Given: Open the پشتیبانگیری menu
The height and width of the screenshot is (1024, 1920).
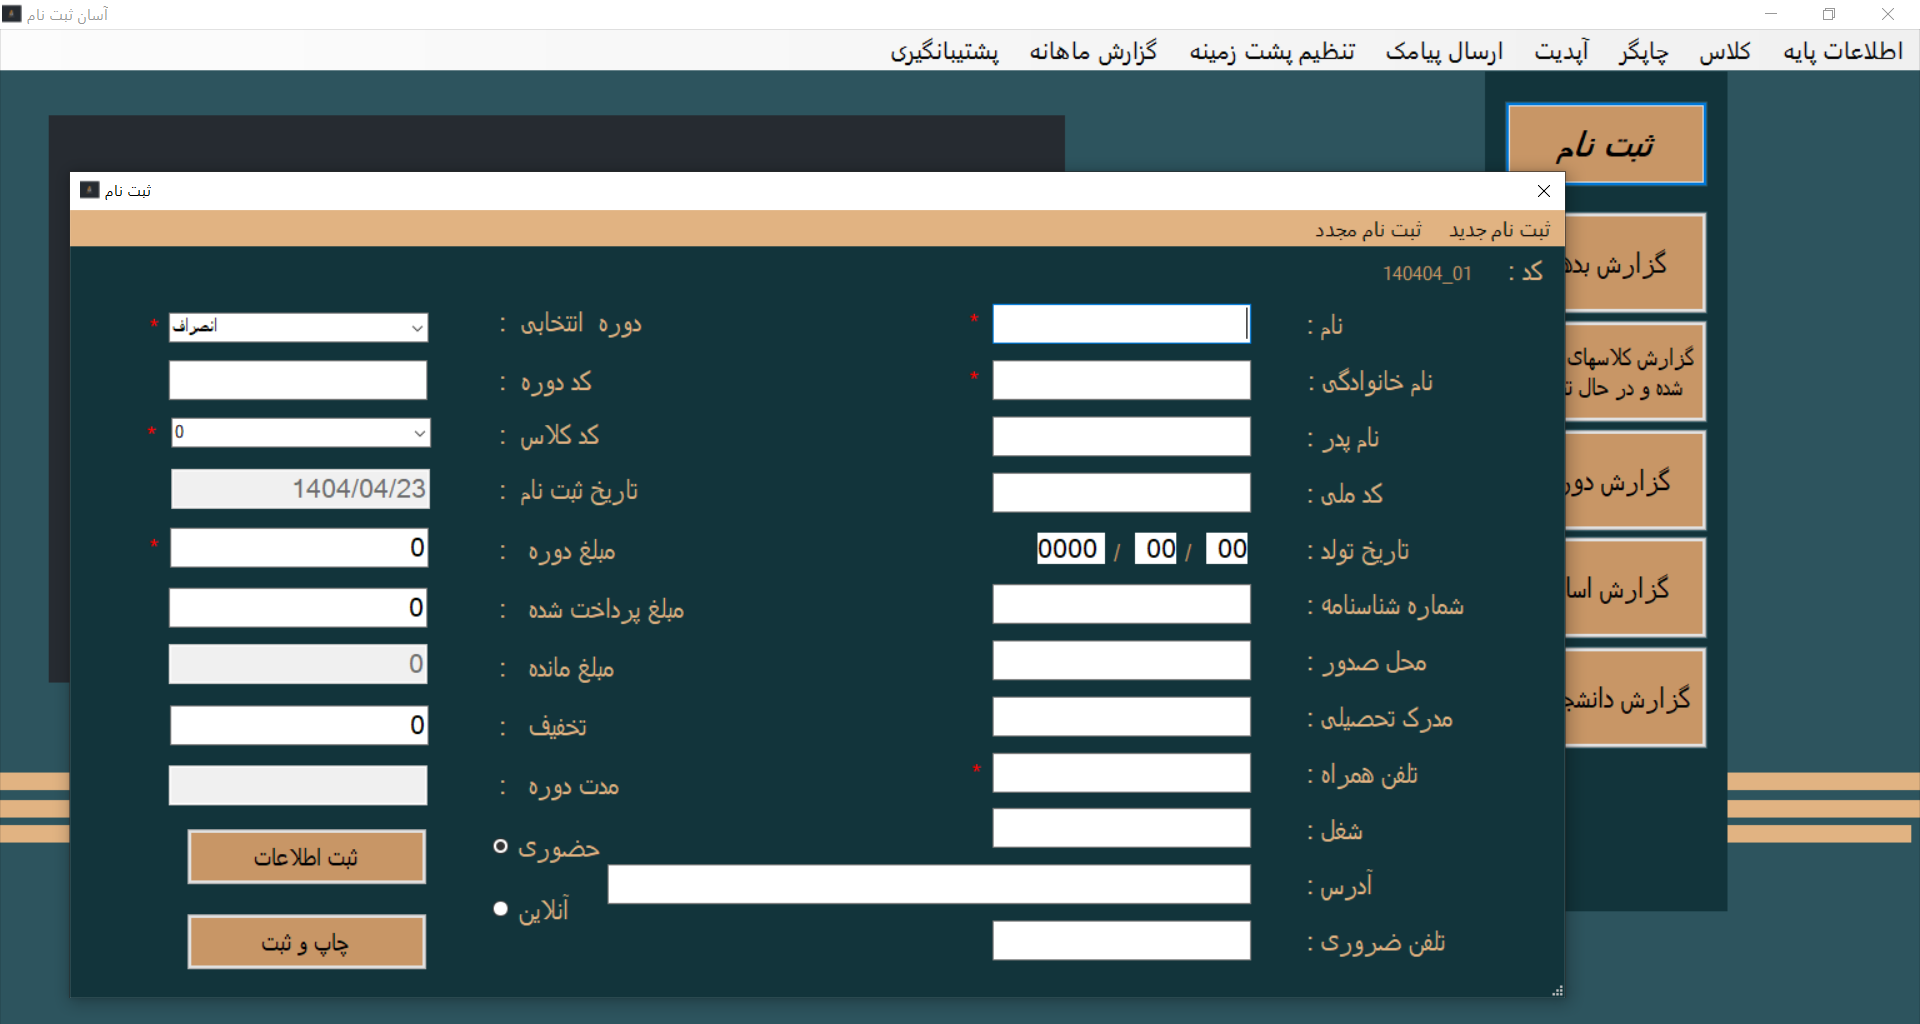Looking at the screenshot, I should pos(945,51).
